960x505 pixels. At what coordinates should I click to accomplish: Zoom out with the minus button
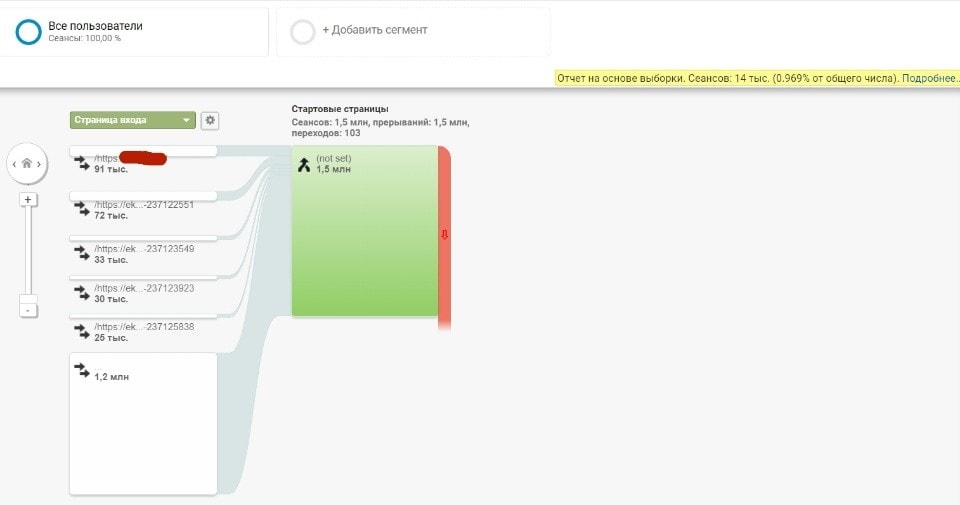[x=28, y=310]
